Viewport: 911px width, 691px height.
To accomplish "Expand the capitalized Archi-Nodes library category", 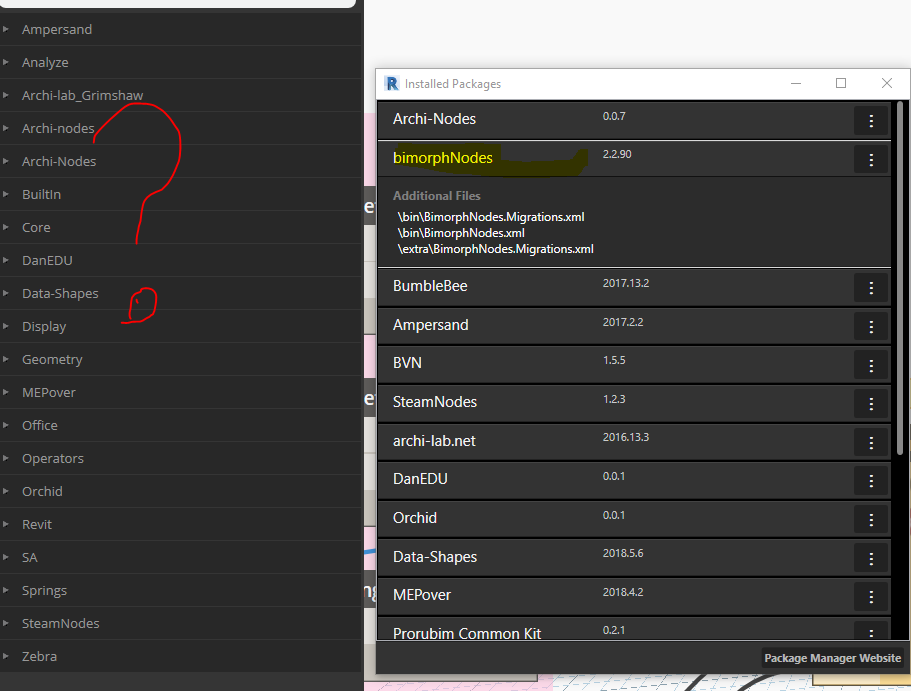I will [x=5, y=161].
